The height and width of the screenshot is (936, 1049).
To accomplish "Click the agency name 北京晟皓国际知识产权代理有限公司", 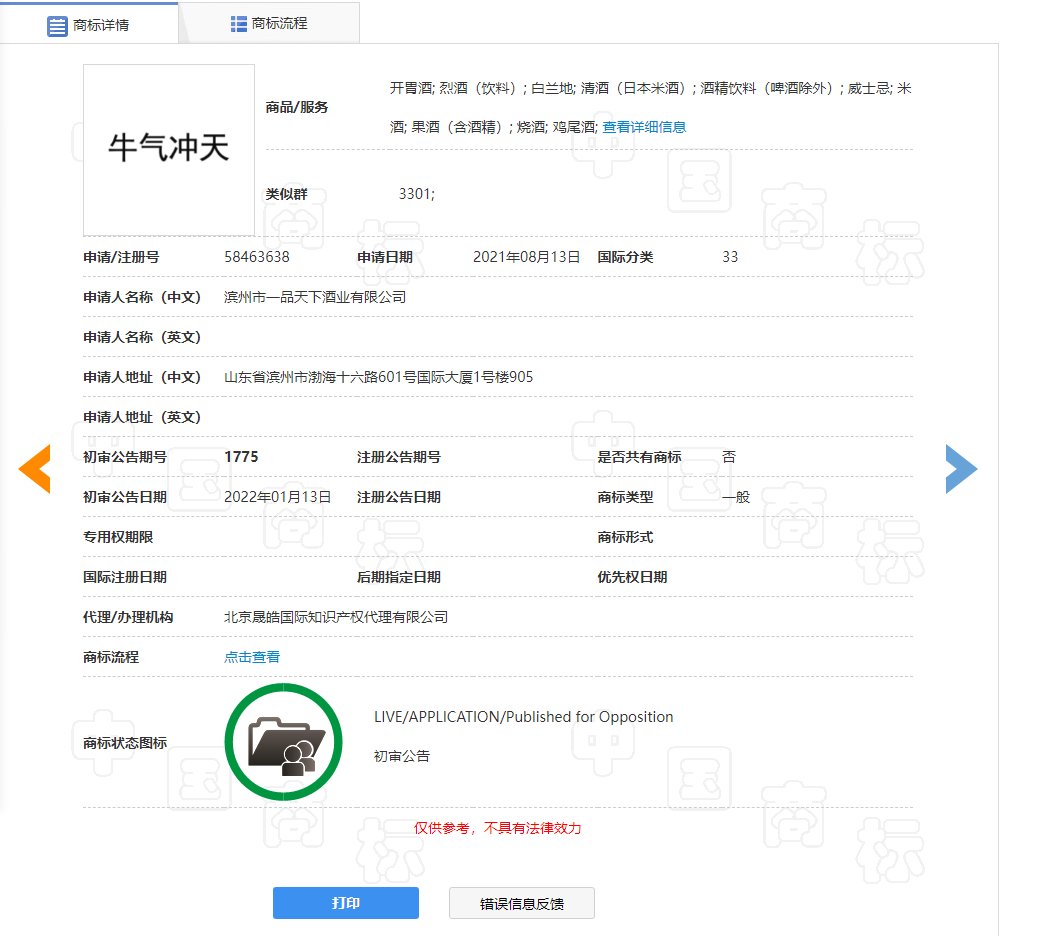I will [x=336, y=617].
